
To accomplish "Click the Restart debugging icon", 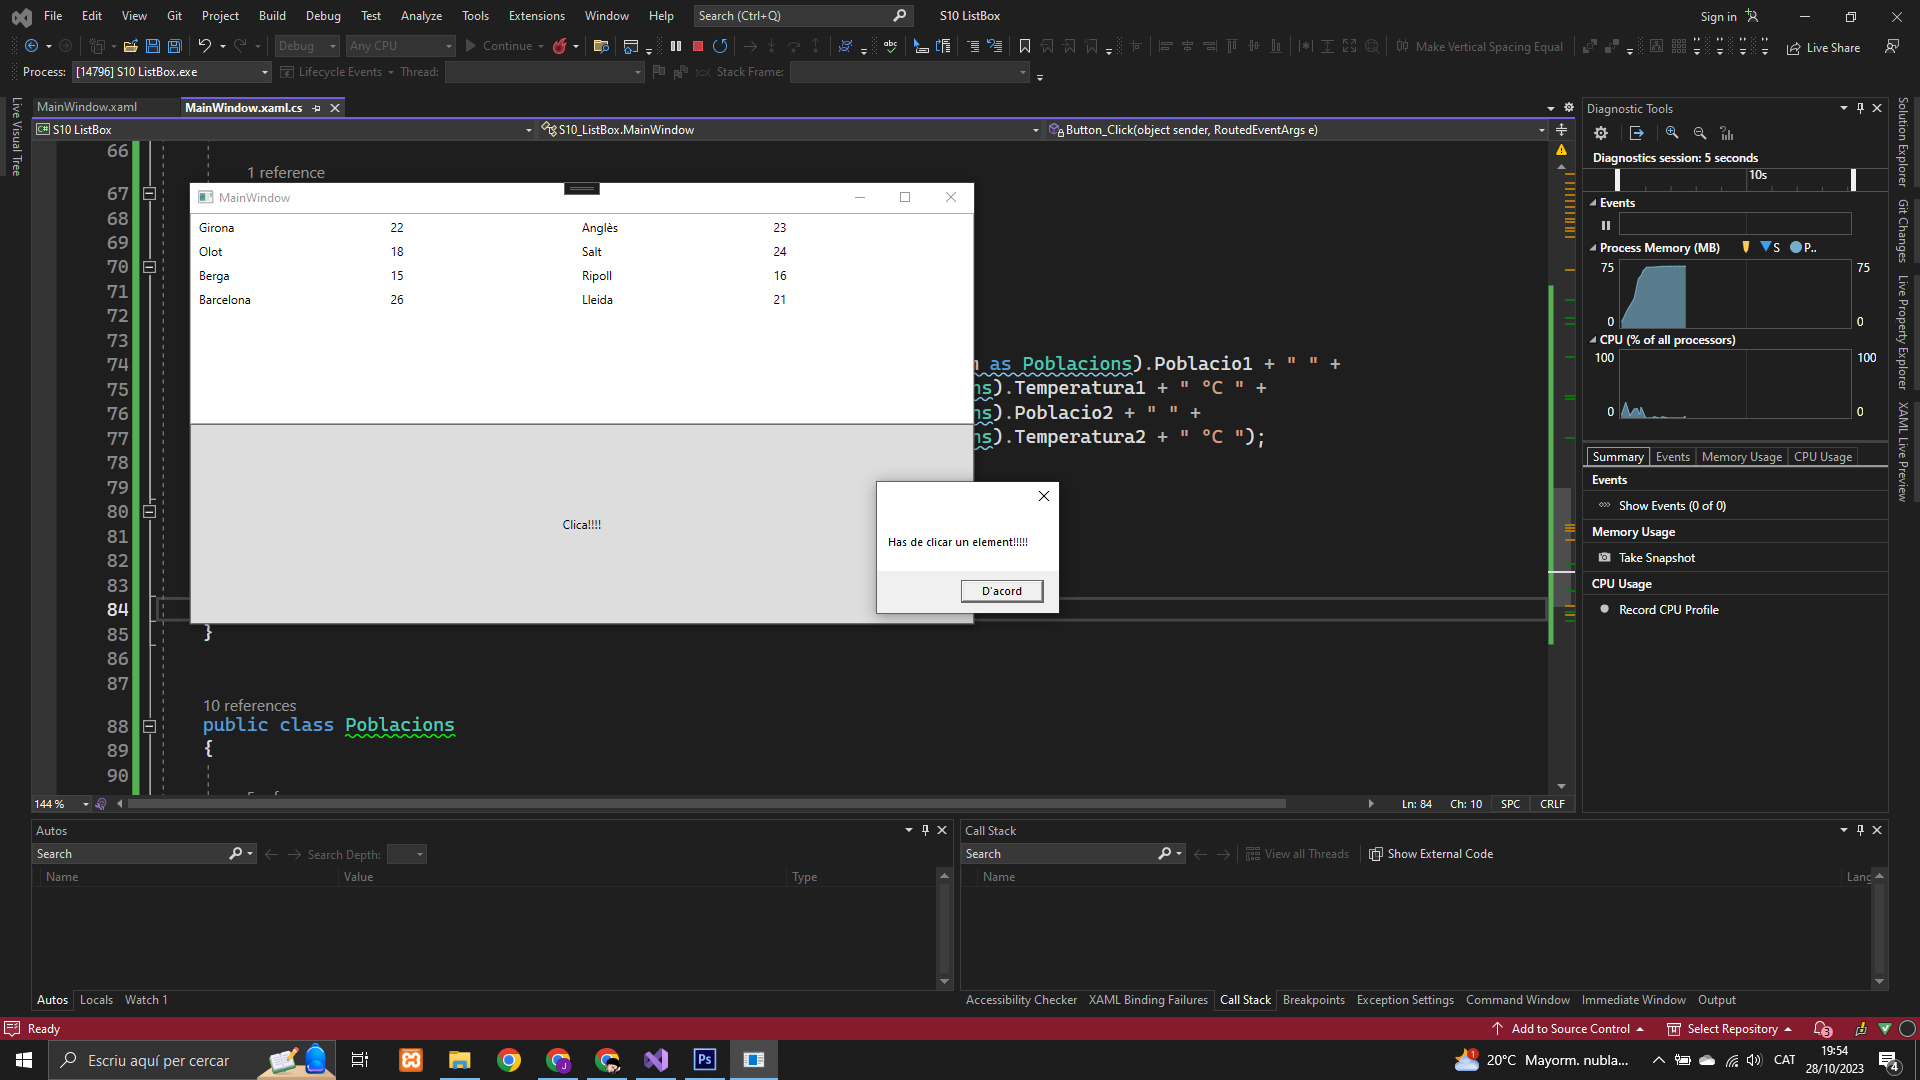I will point(720,46).
